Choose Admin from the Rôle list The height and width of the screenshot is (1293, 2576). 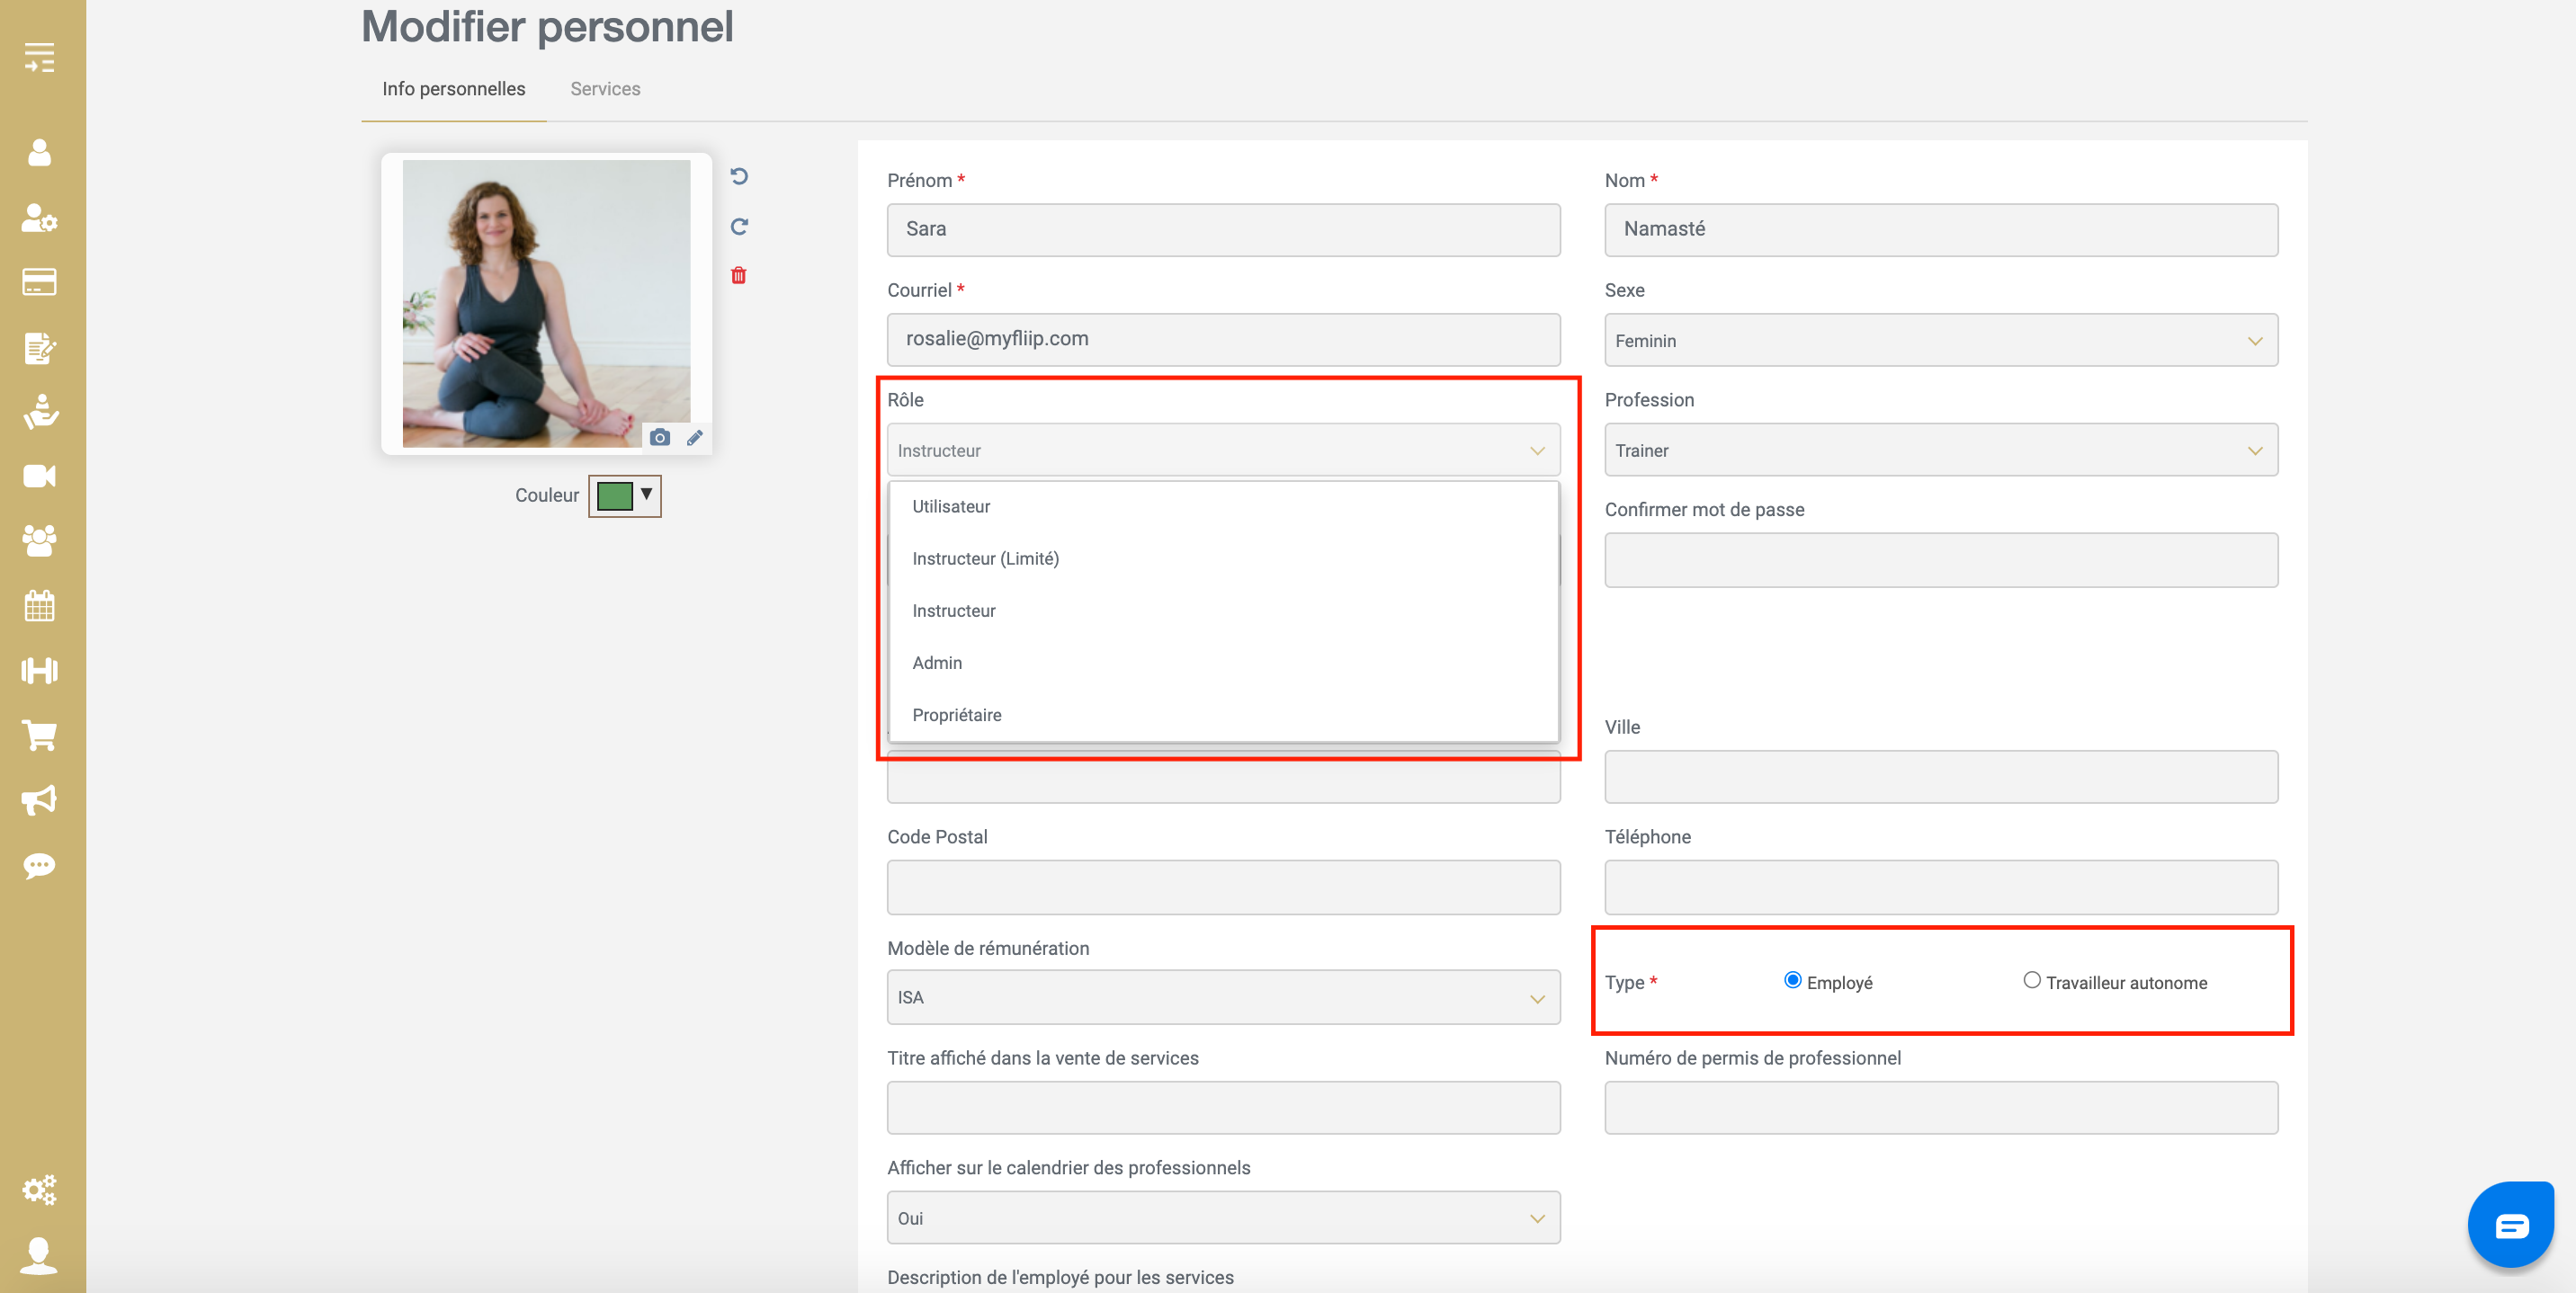(937, 663)
